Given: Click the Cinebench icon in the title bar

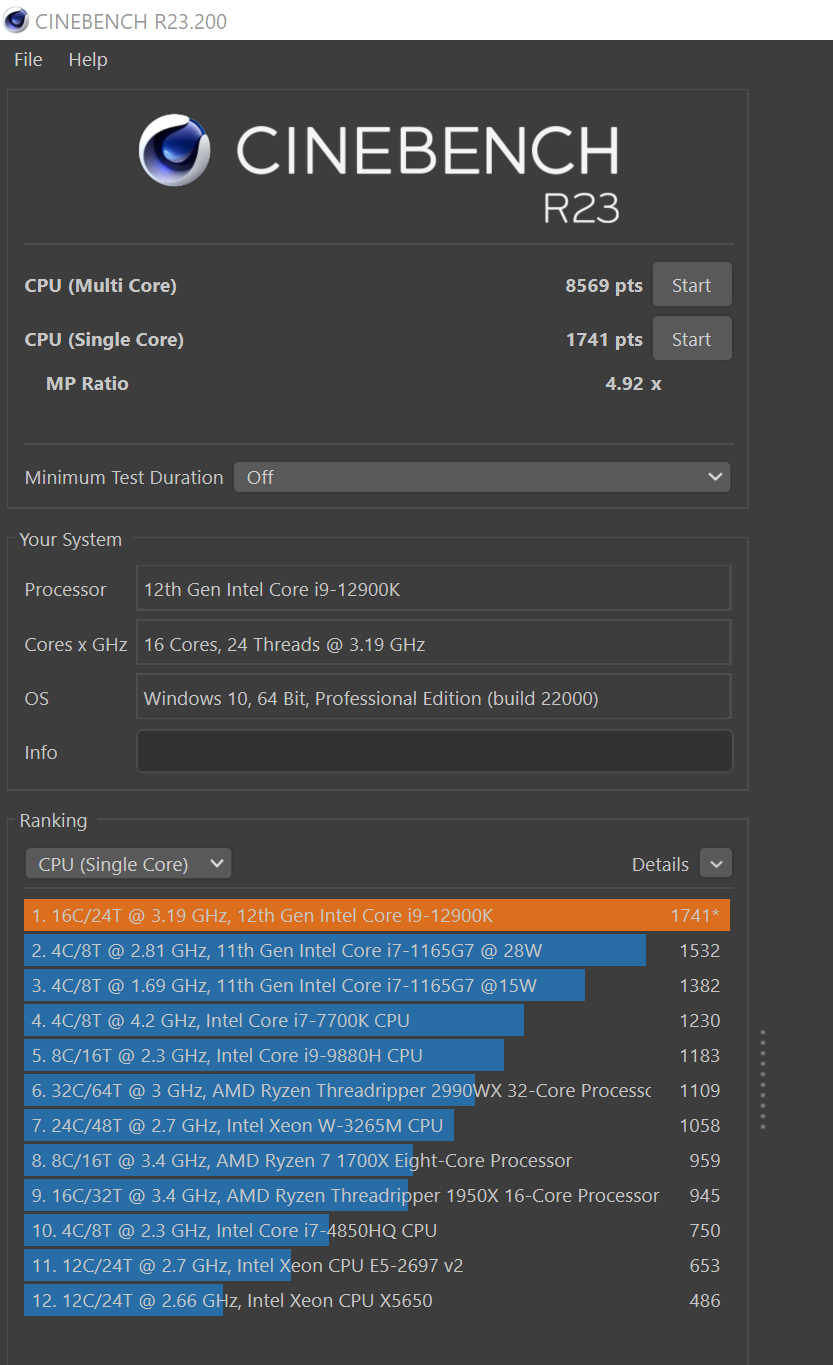Looking at the screenshot, I should coord(17,20).
